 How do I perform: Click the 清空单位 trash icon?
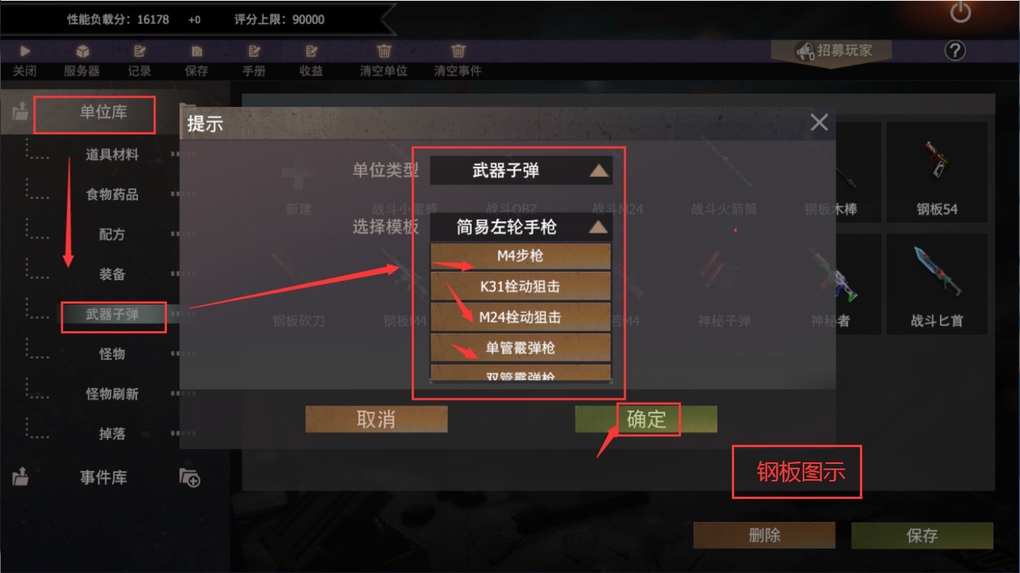coord(384,51)
